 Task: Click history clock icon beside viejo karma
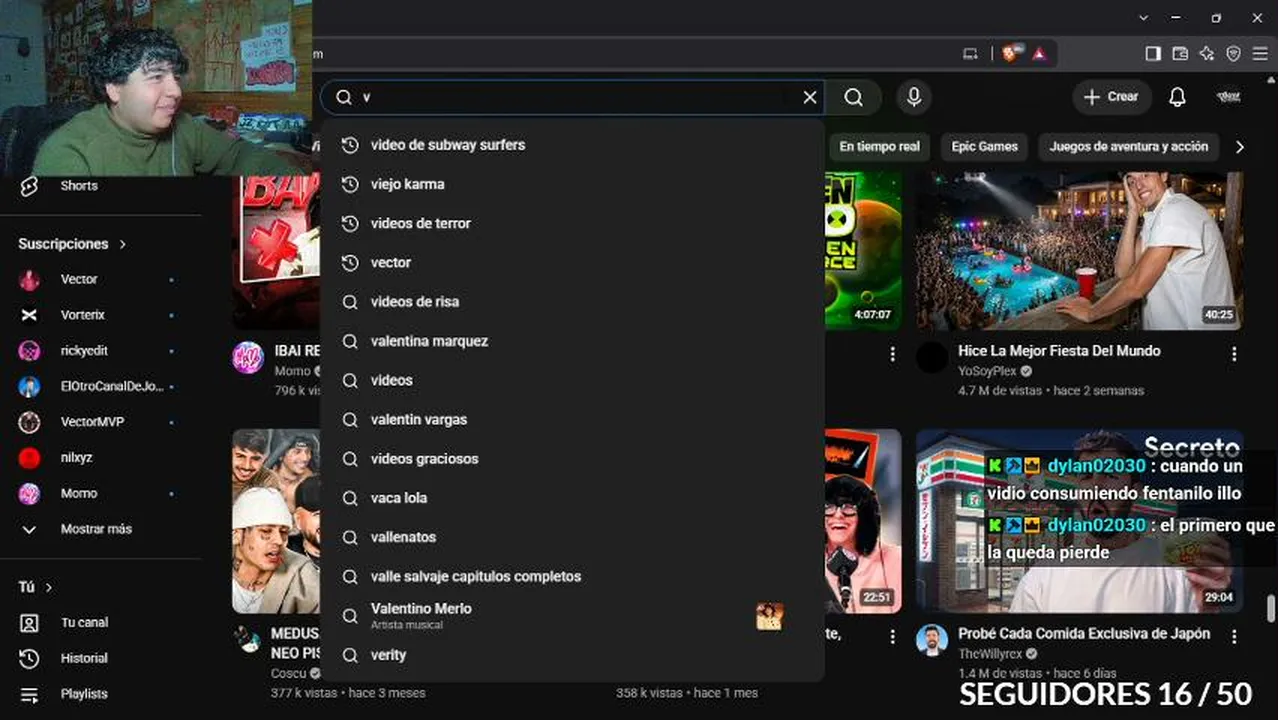(x=350, y=184)
